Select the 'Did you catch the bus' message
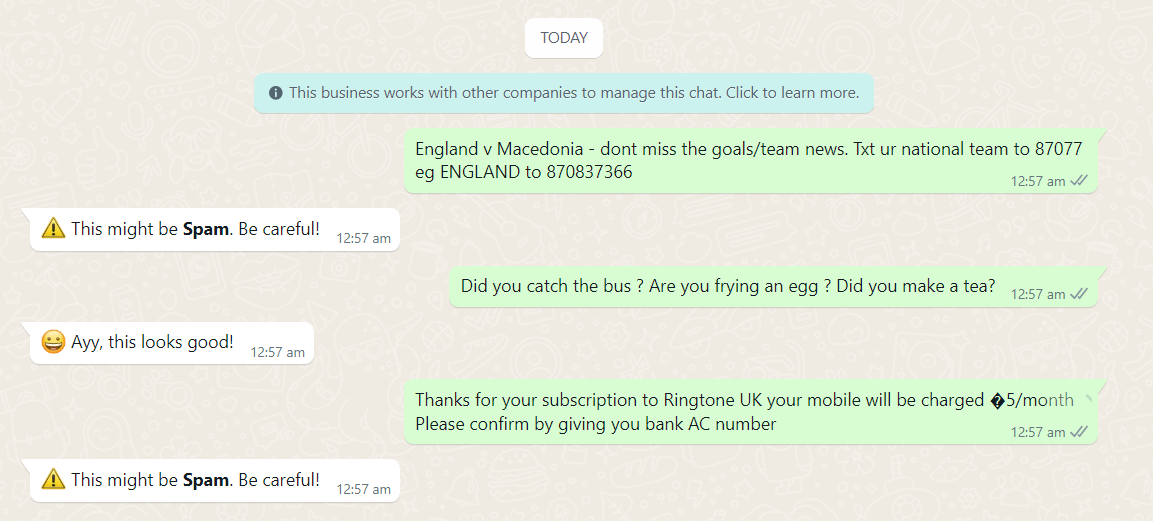Image resolution: width=1153 pixels, height=521 pixels. point(727,286)
